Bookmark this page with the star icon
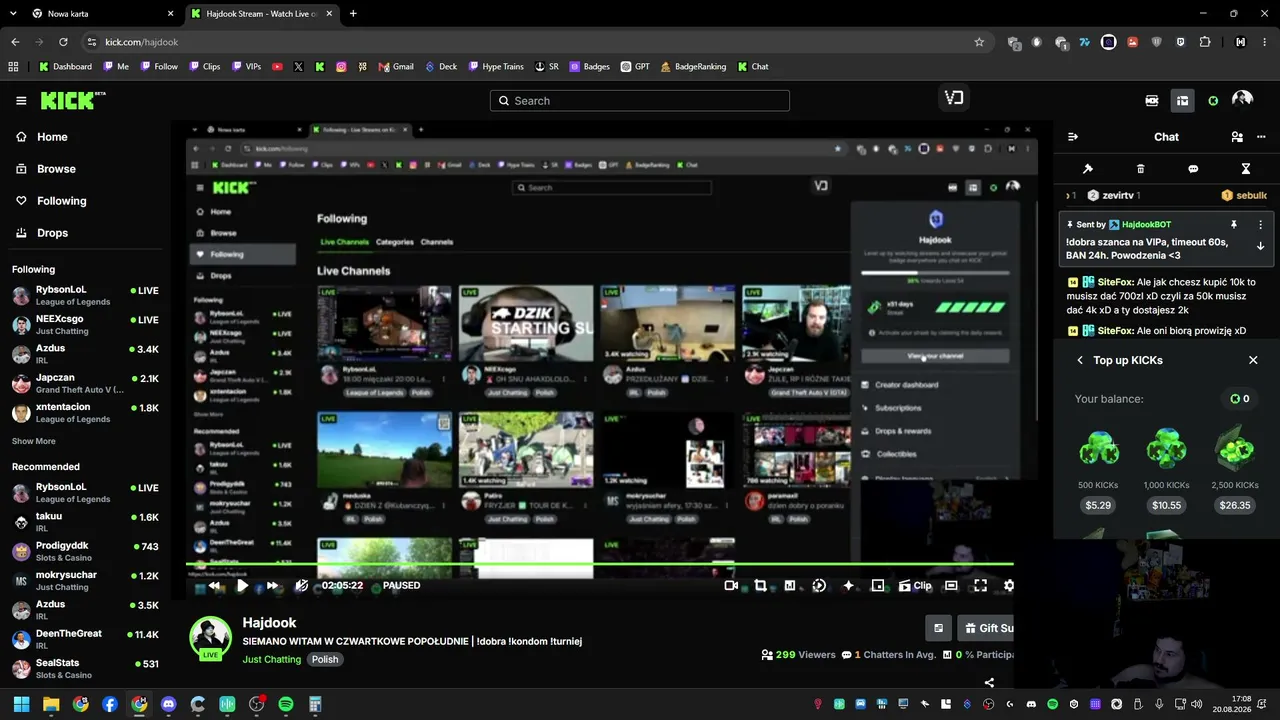The height and width of the screenshot is (720, 1280). (x=979, y=42)
